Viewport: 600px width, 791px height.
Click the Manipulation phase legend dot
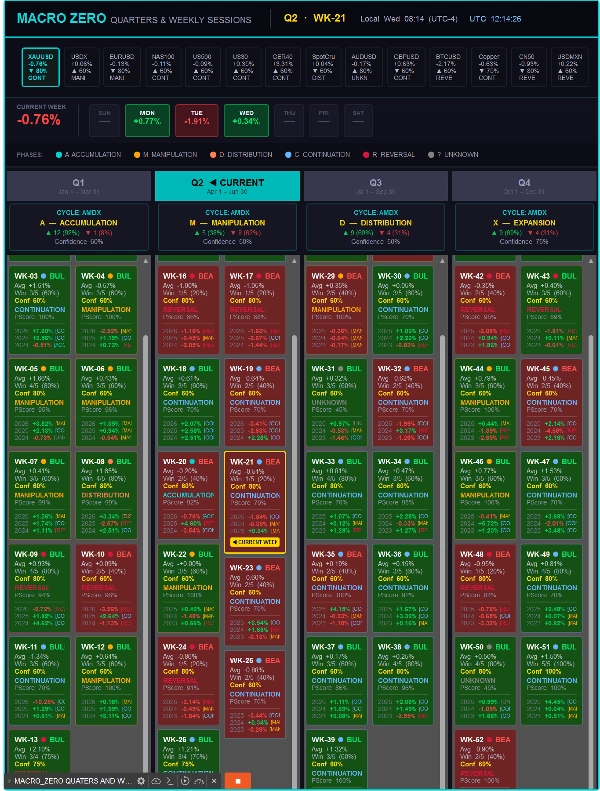pos(137,155)
